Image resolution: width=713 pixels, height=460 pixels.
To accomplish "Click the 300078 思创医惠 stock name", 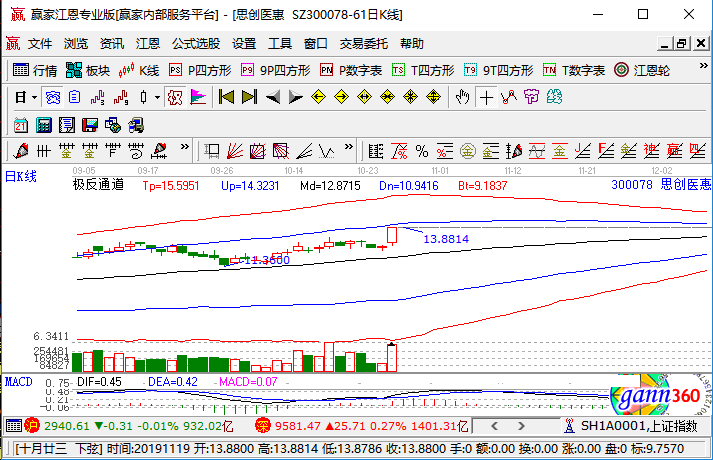I will 661,185.
